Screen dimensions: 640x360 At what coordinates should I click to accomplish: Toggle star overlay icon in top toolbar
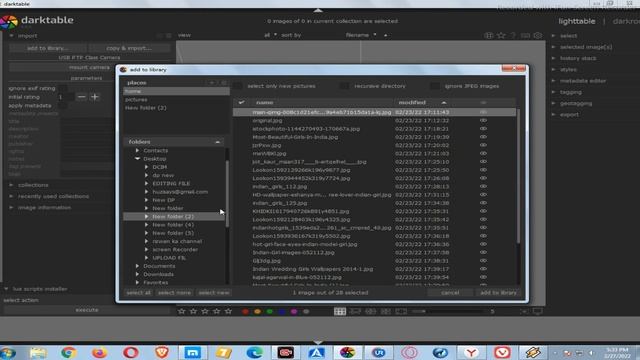501,36
